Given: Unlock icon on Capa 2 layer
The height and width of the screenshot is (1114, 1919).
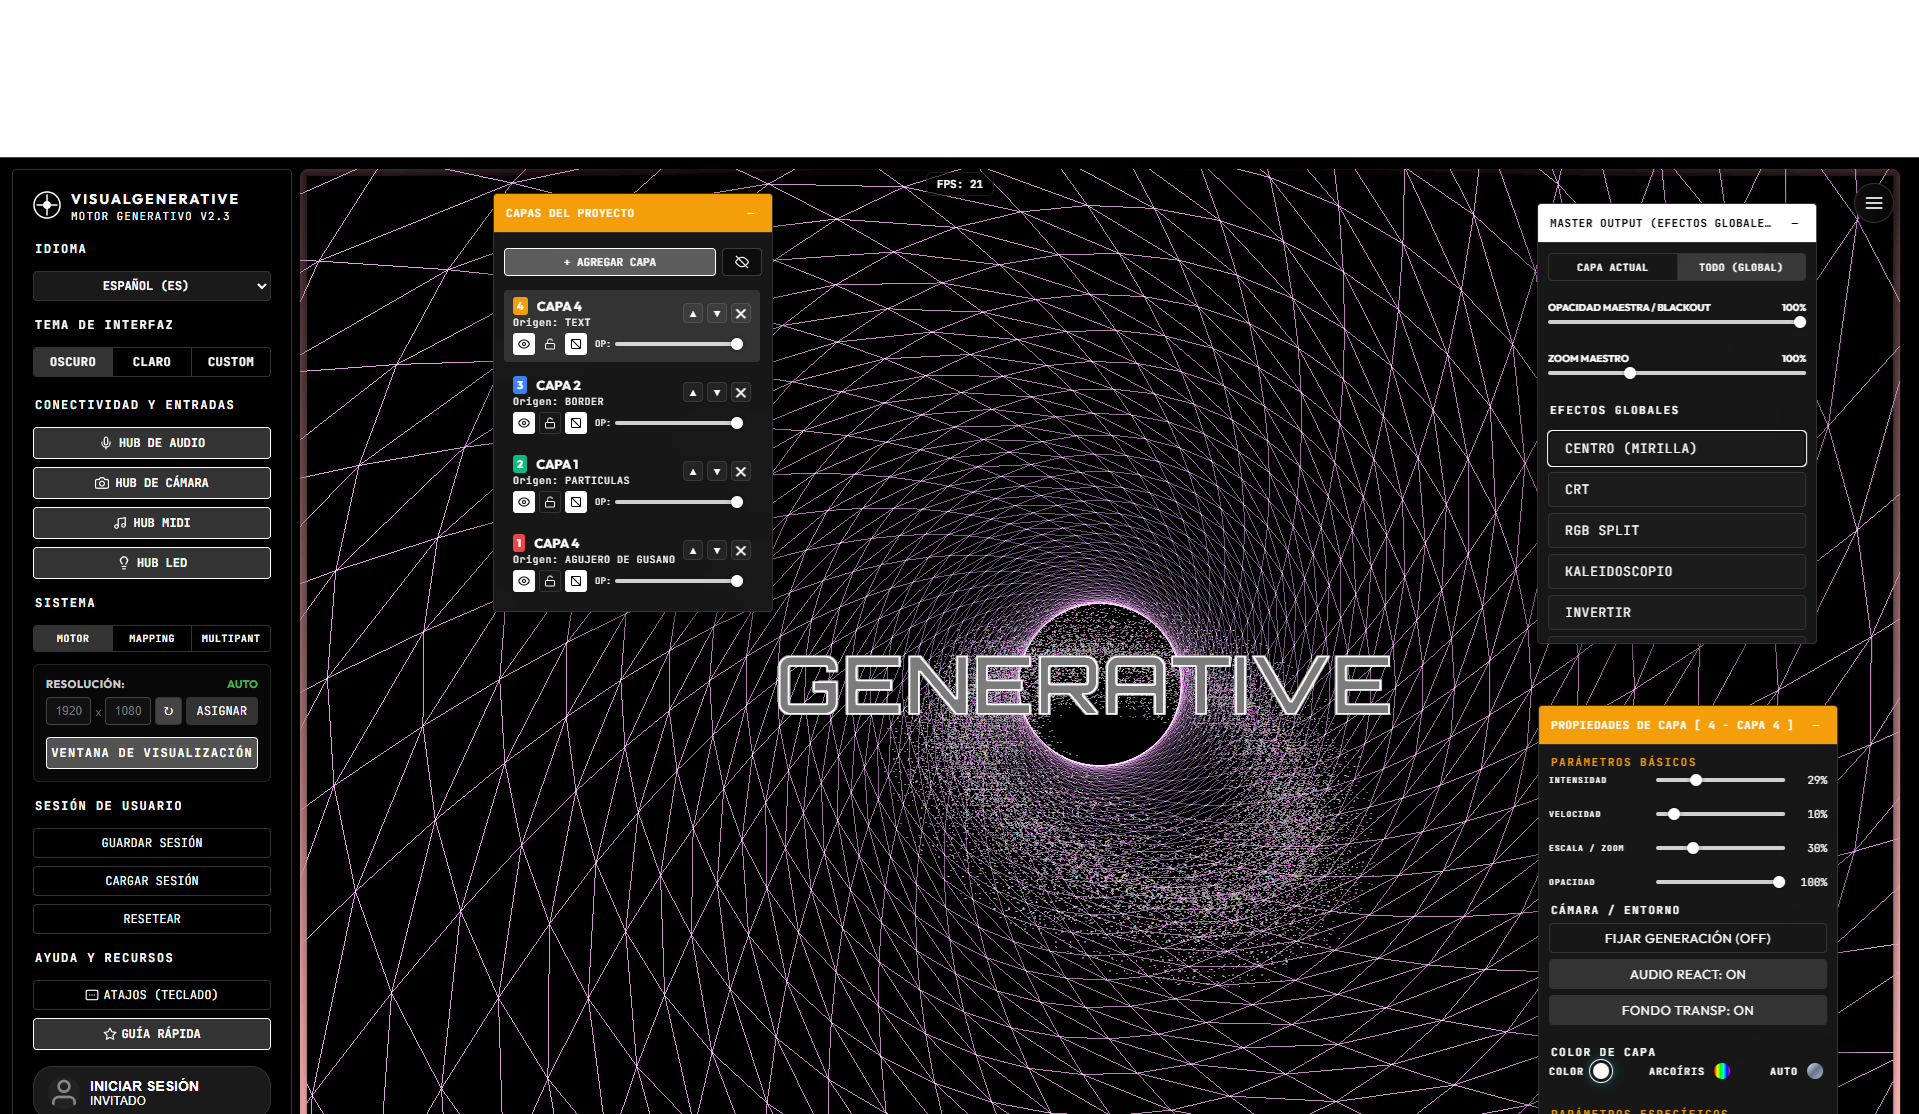Looking at the screenshot, I should [x=550, y=423].
